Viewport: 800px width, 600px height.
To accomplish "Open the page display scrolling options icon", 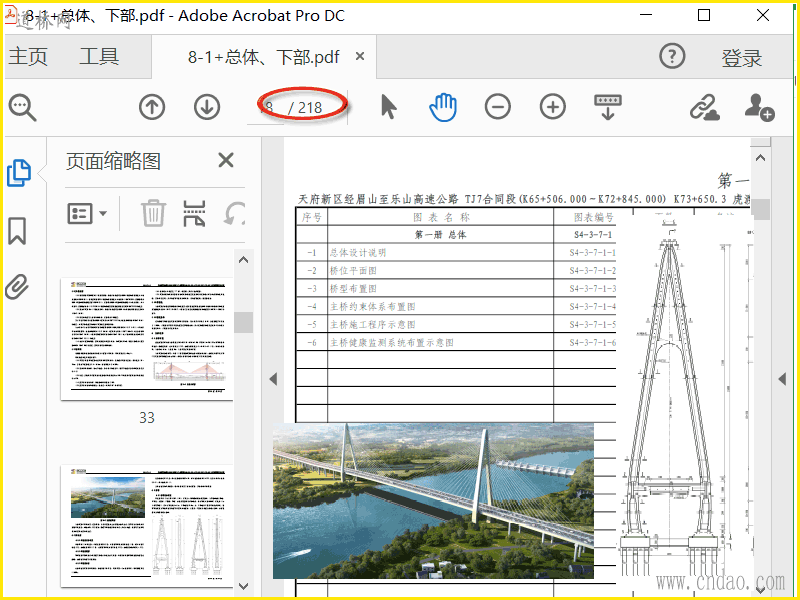I will point(608,107).
